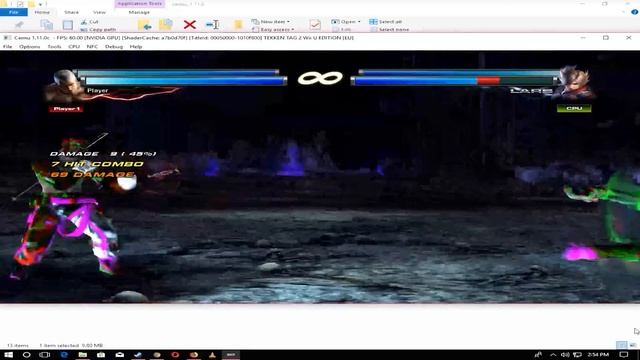Click the "7 HIT COMBO" game text
Image resolution: width=640 pixels, height=360 pixels.
98,164
